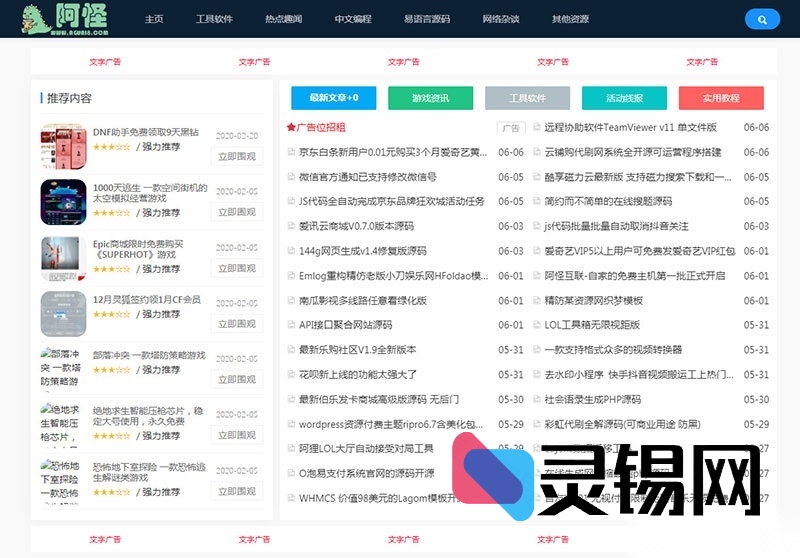Image resolution: width=800 pixels, height=558 pixels.
Task: Open LOL工具箱无限视距版 article
Action: click(592, 325)
